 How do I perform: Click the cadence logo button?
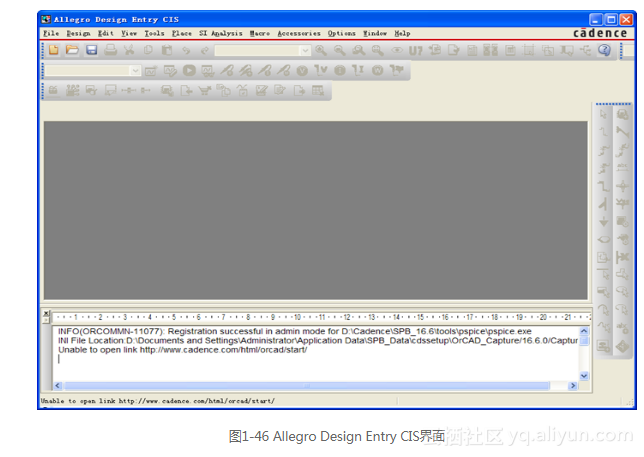click(x=601, y=33)
